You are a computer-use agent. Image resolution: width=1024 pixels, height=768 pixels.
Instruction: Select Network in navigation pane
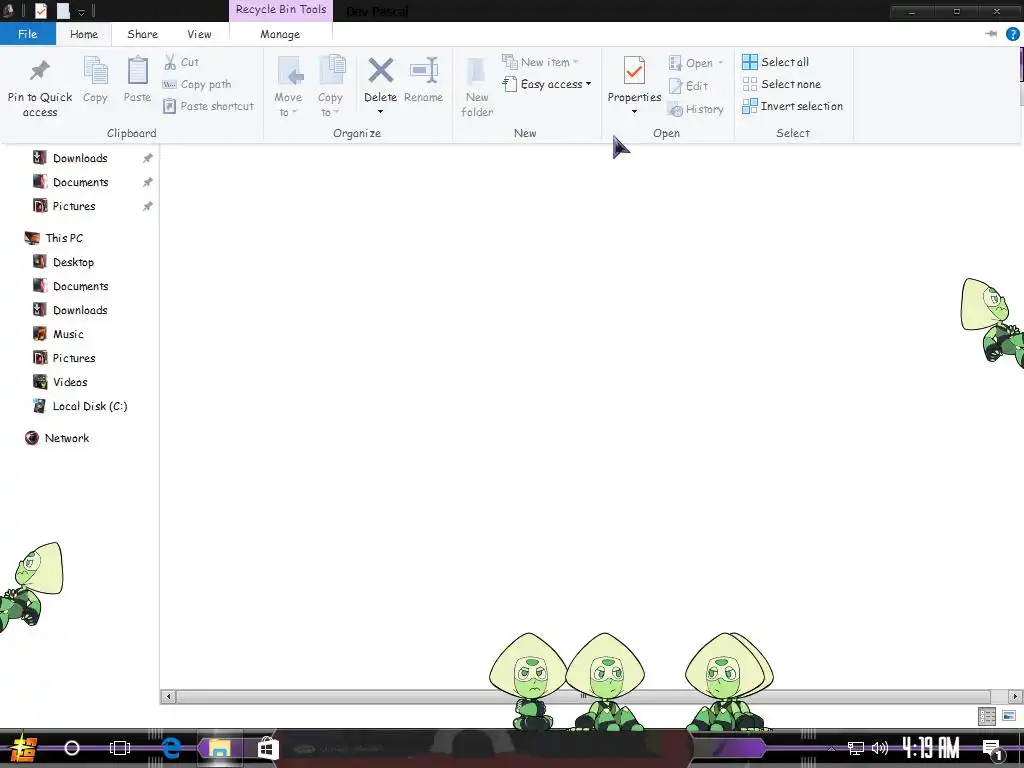67,438
